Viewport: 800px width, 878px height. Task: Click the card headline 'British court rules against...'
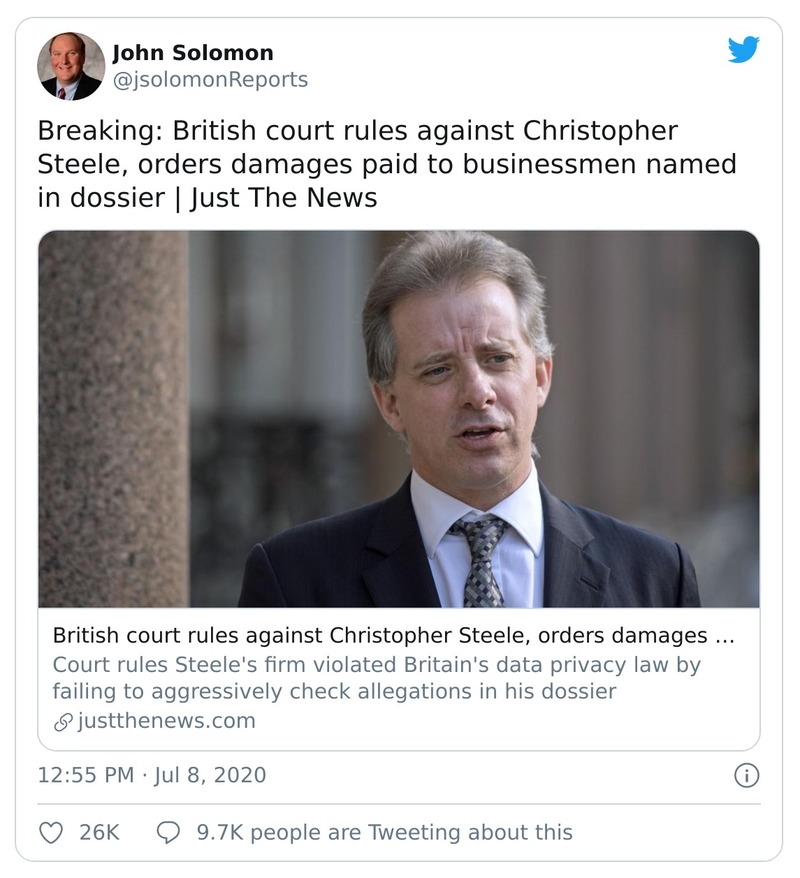[392, 636]
